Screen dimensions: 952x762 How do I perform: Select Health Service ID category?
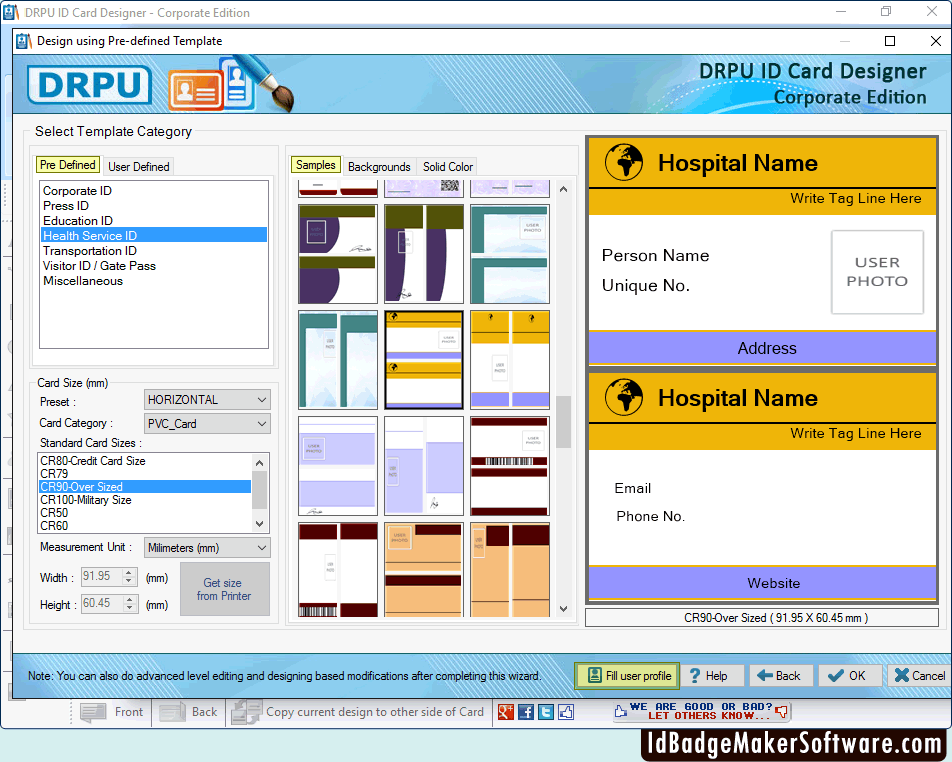pyautogui.click(x=154, y=236)
